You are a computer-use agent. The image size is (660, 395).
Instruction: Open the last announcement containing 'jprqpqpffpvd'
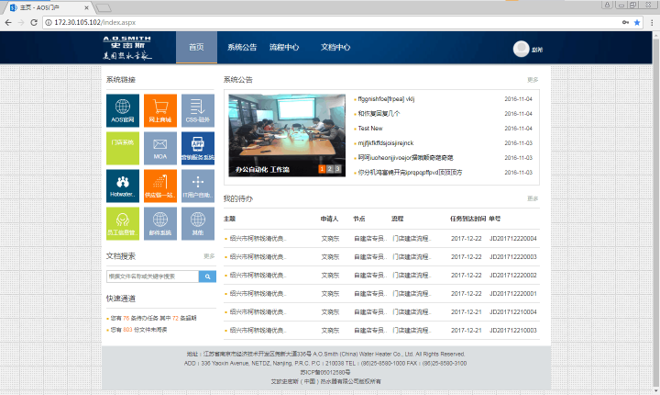coord(410,173)
